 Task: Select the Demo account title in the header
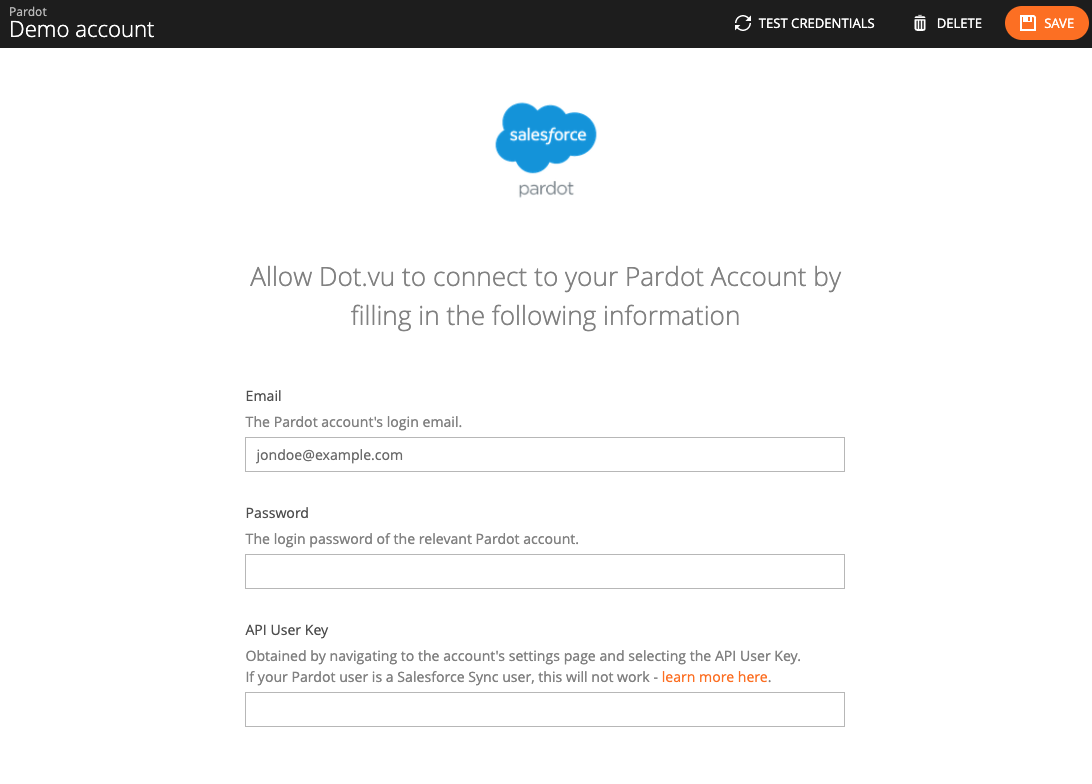point(82,30)
